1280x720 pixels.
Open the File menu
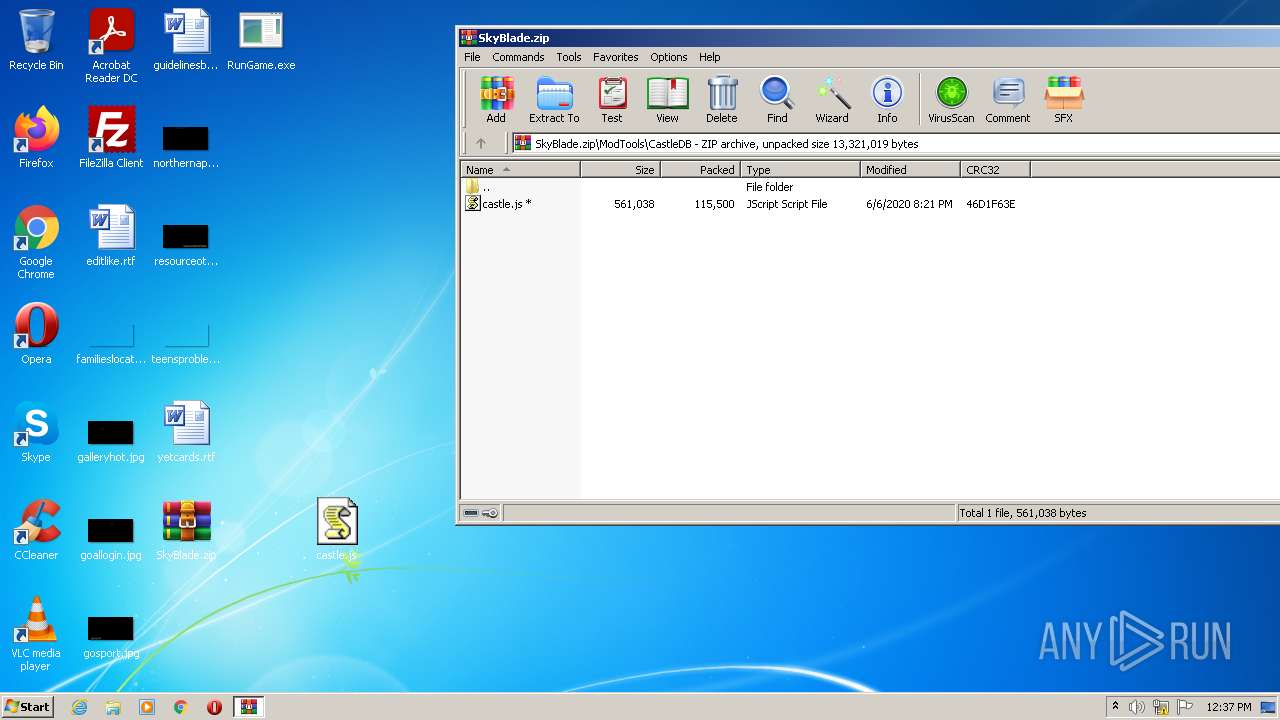pos(472,57)
